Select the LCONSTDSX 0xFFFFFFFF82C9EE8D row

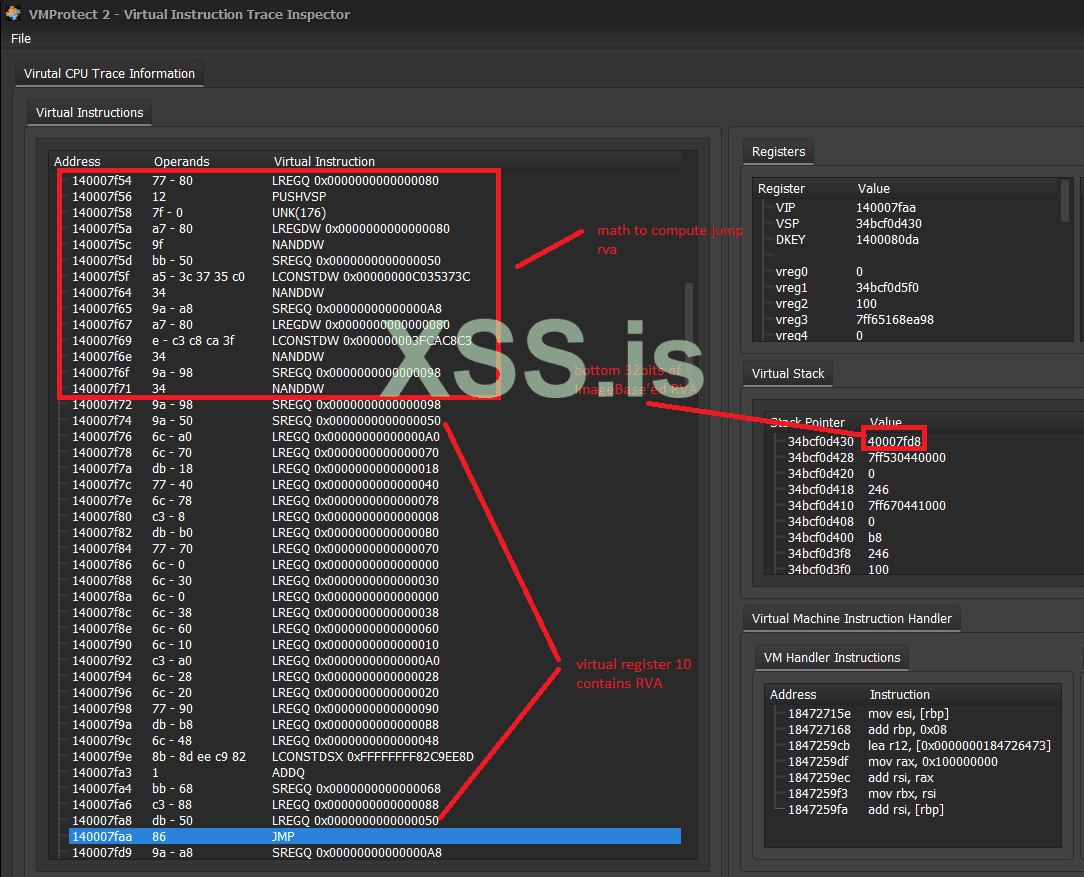pos(375,757)
